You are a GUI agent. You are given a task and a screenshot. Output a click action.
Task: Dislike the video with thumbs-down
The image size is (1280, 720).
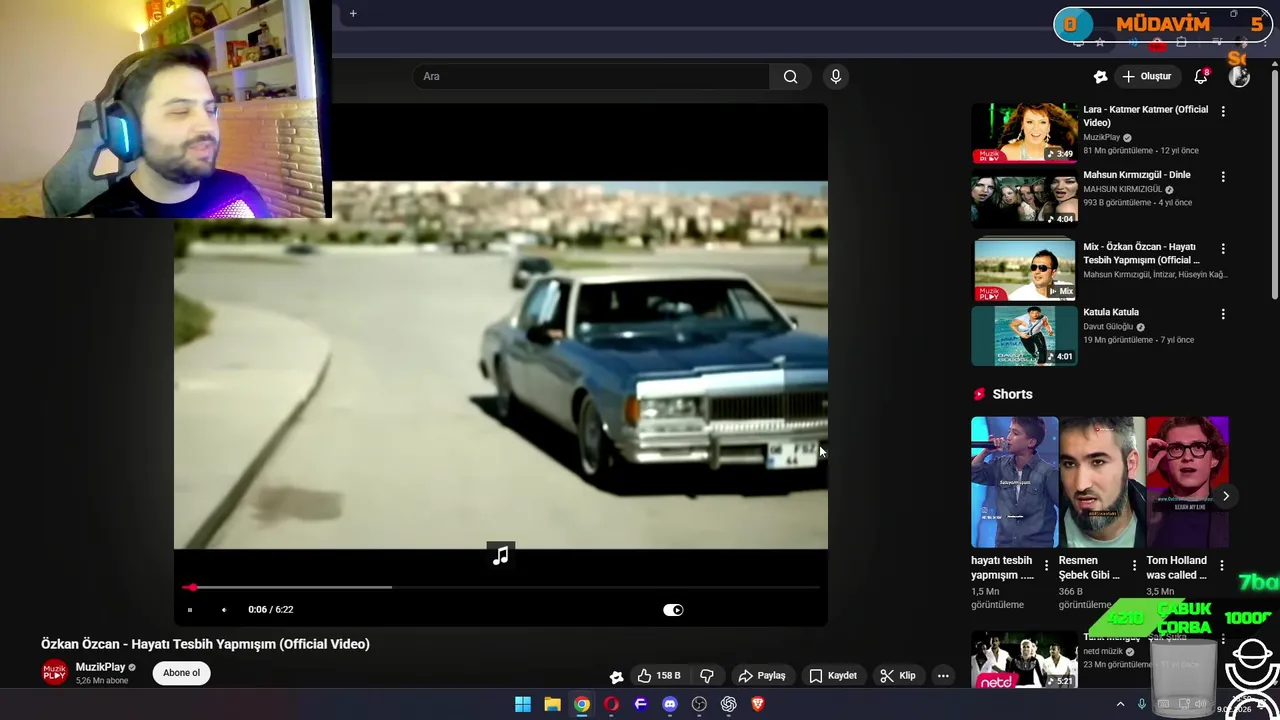pos(707,676)
